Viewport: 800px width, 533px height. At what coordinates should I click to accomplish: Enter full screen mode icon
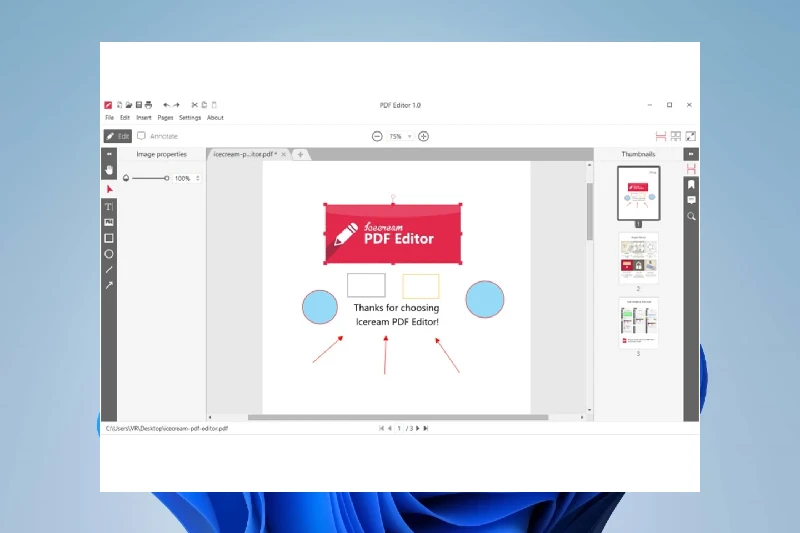pos(690,136)
